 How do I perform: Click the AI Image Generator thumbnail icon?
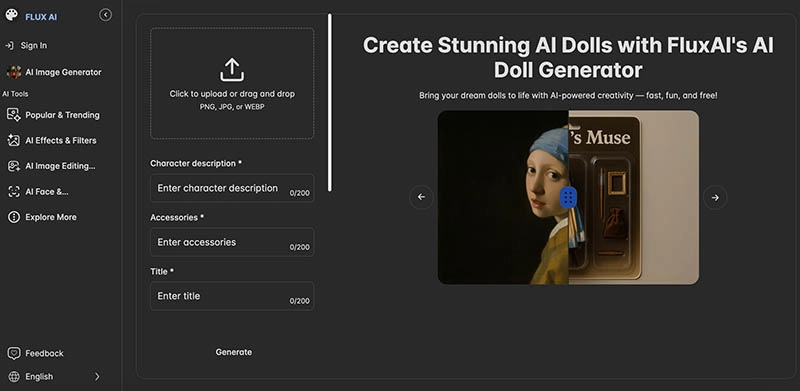[13, 72]
